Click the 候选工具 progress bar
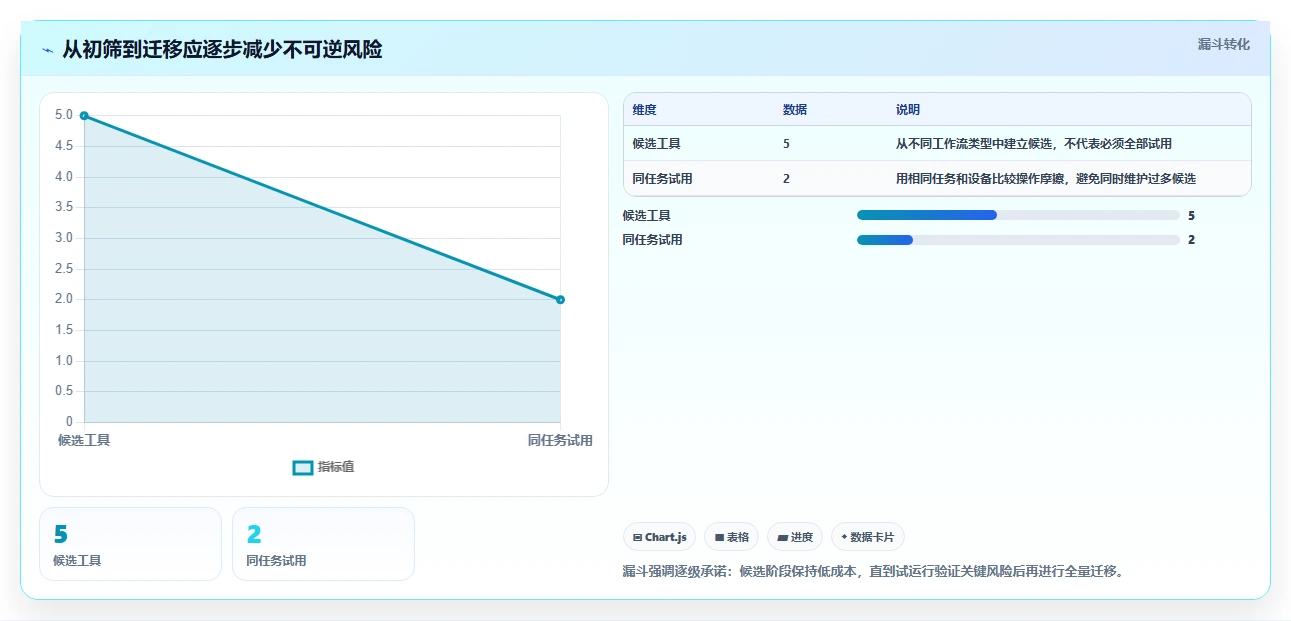This screenshot has width=1291, height=621. coord(1018,215)
